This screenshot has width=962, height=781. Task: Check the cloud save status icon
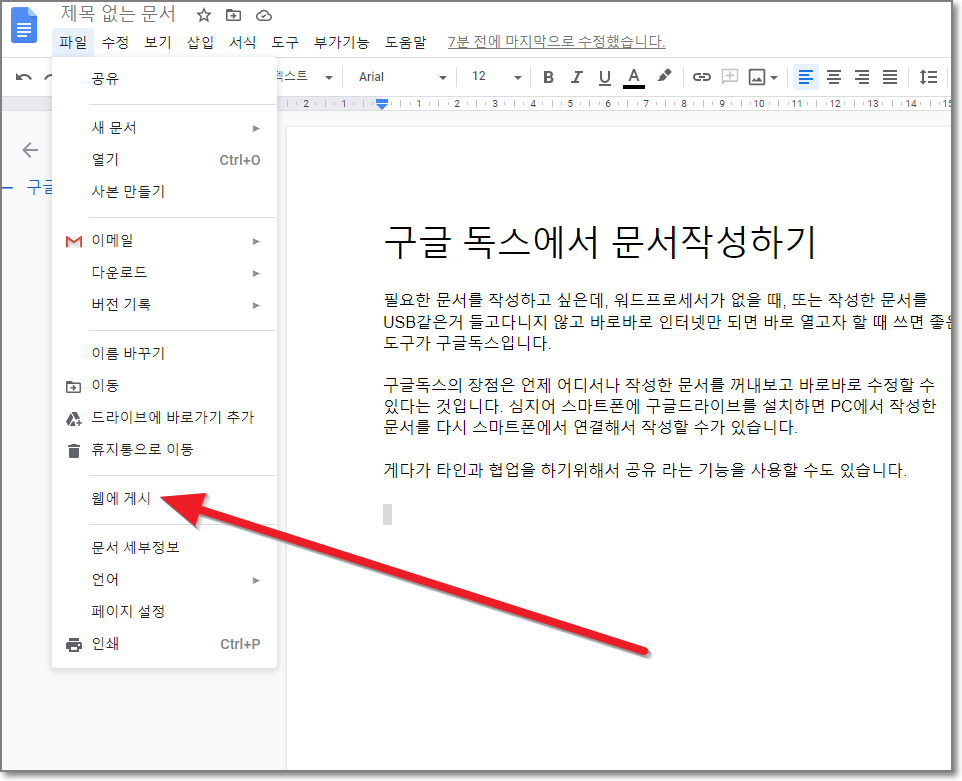point(264,15)
